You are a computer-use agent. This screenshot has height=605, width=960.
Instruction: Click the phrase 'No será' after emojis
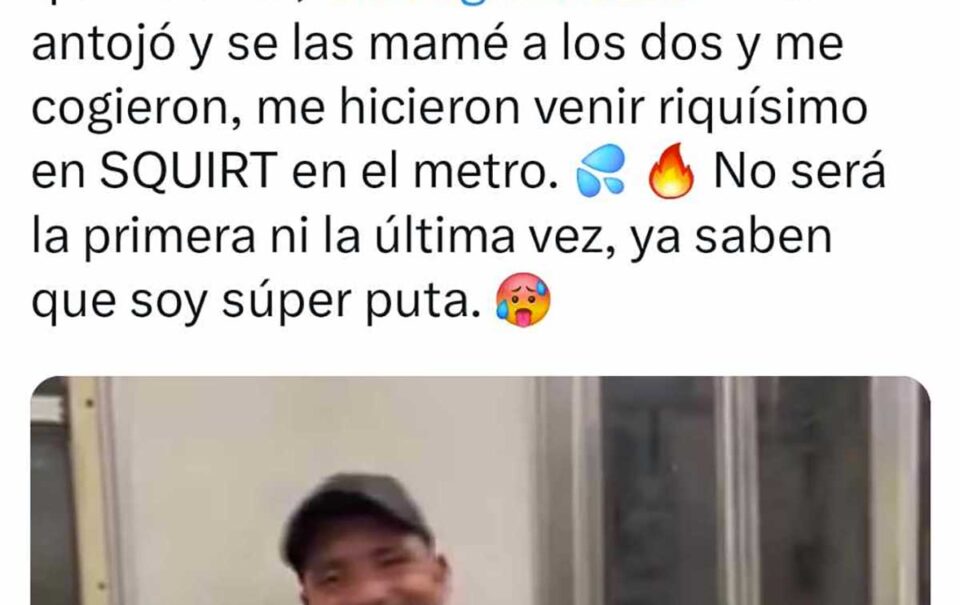point(800,171)
